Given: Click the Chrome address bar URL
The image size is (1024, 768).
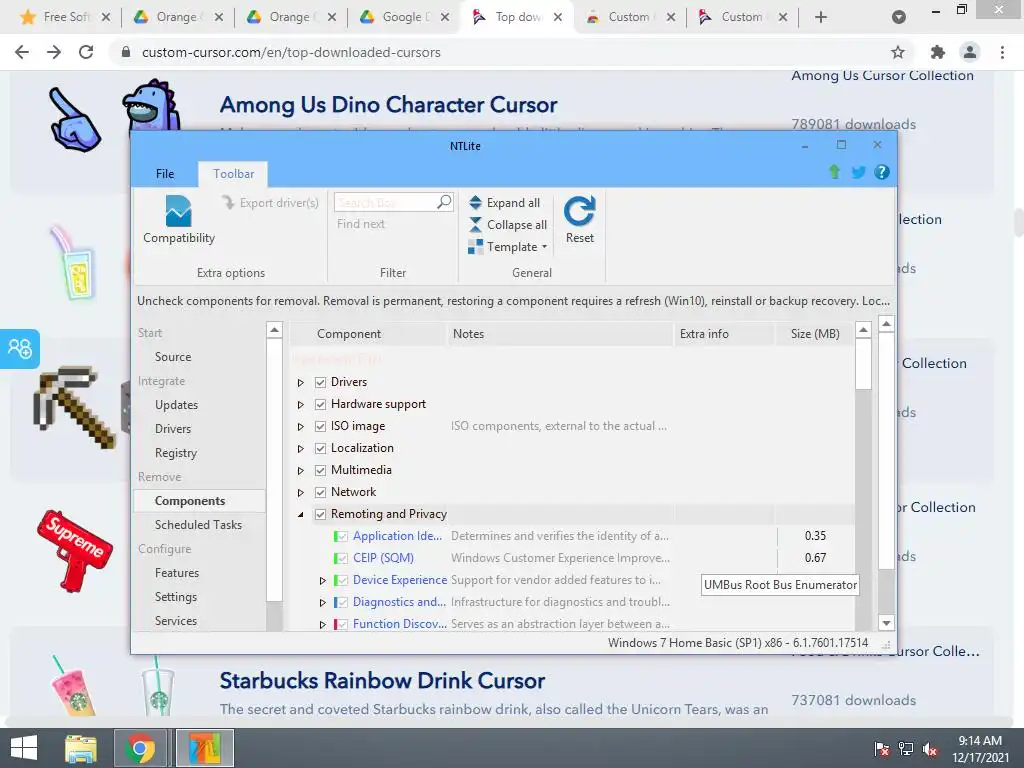Looking at the screenshot, I should coord(291,52).
